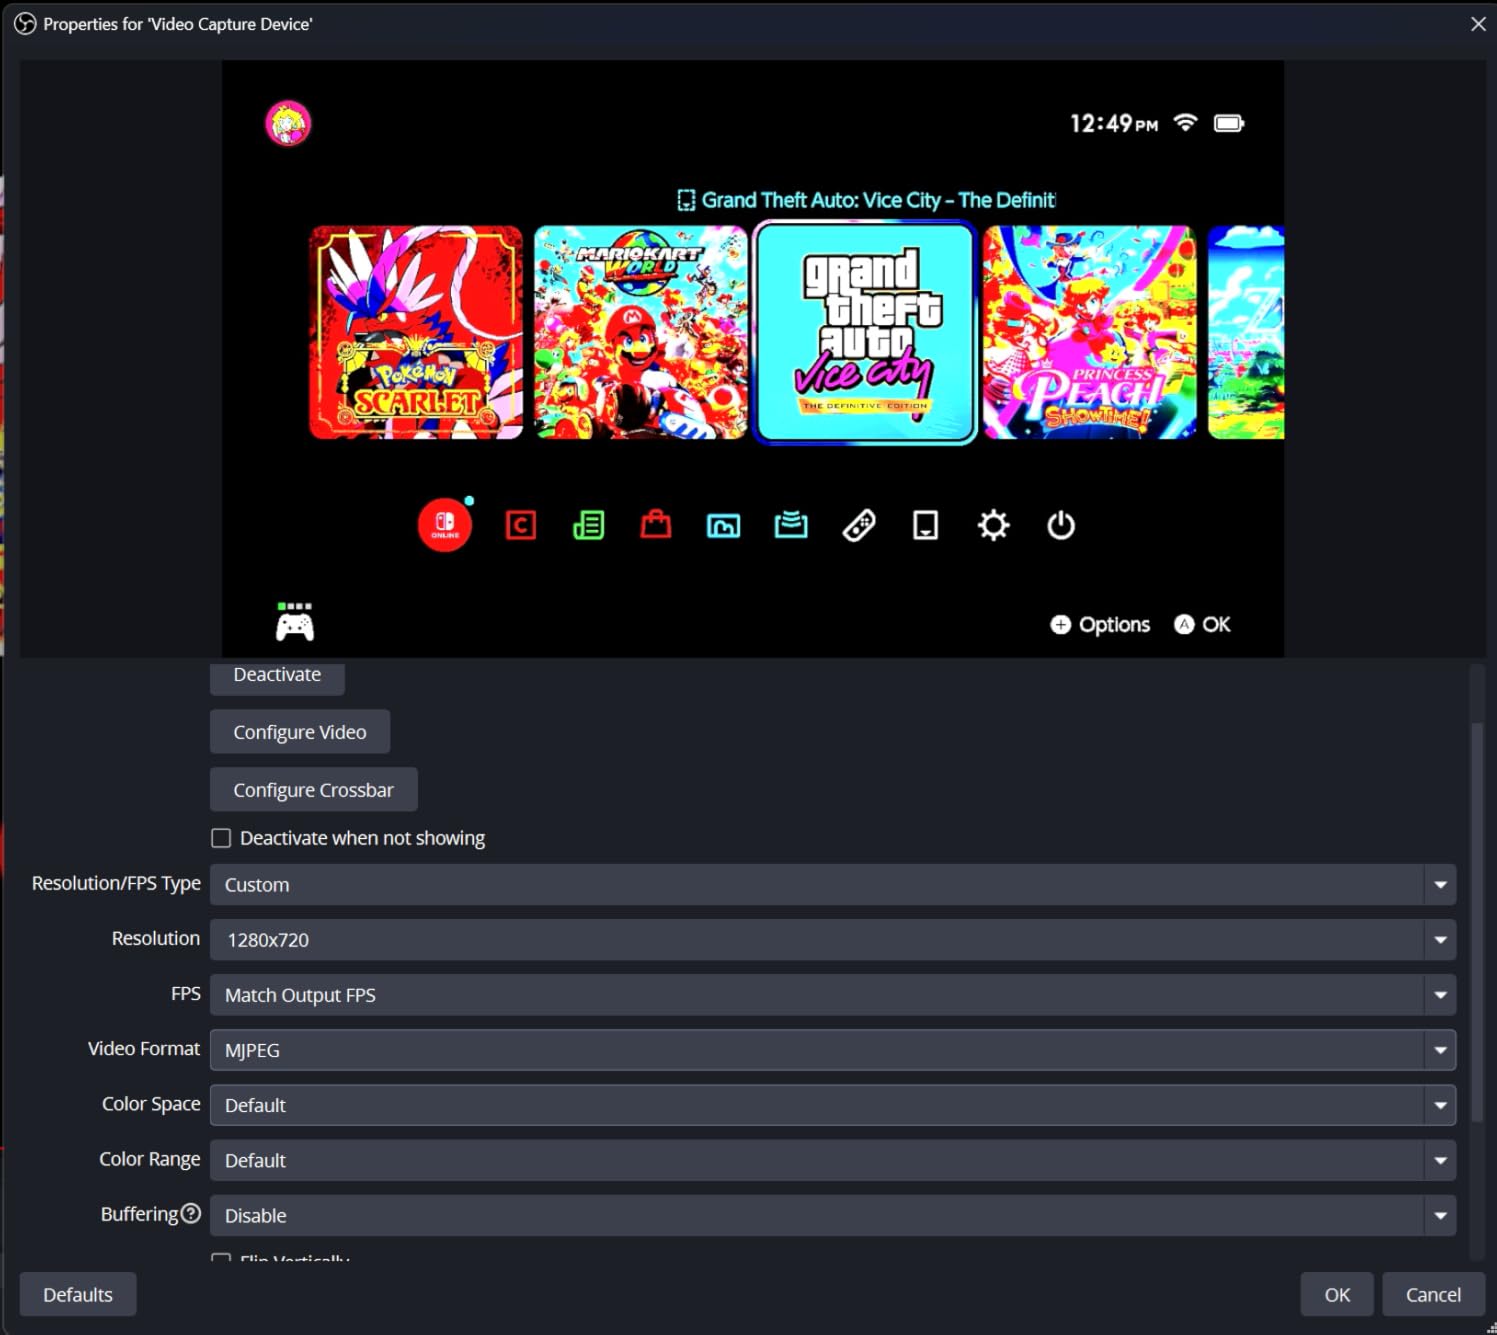Open the Album picture icon

(x=724, y=525)
